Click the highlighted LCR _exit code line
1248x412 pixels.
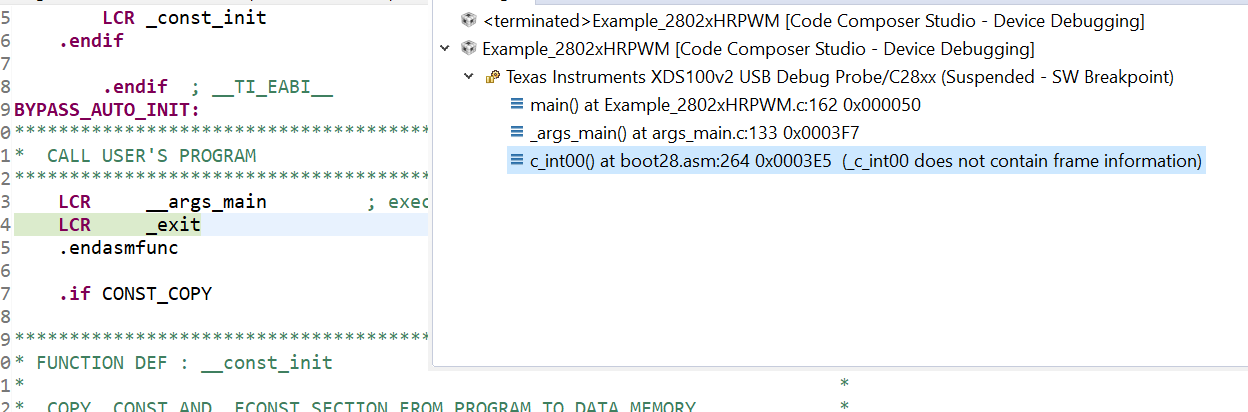pyautogui.click(x=129, y=225)
